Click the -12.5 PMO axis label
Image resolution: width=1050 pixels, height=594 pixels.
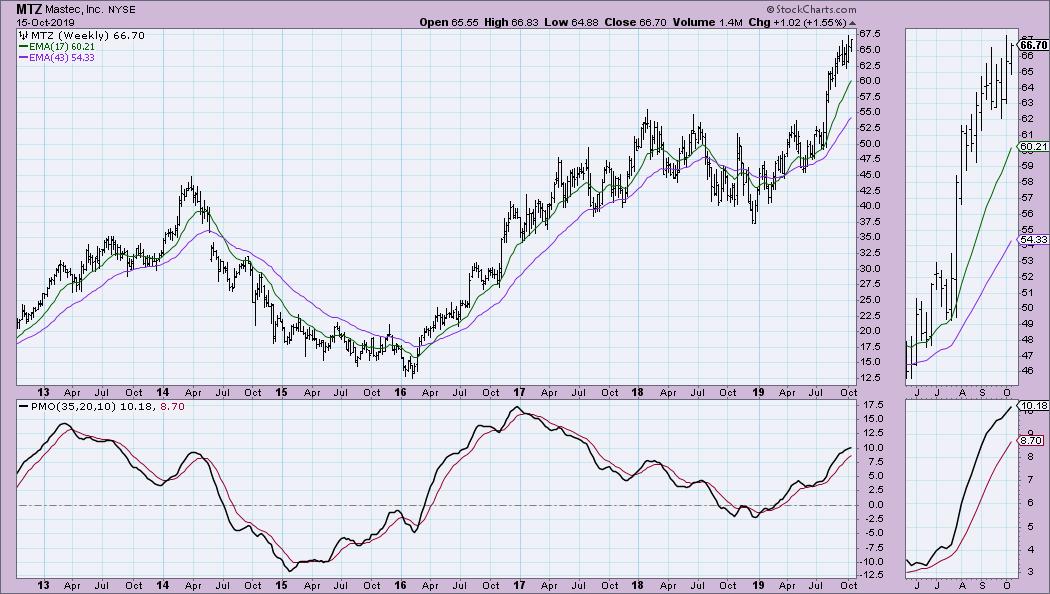coord(869,575)
